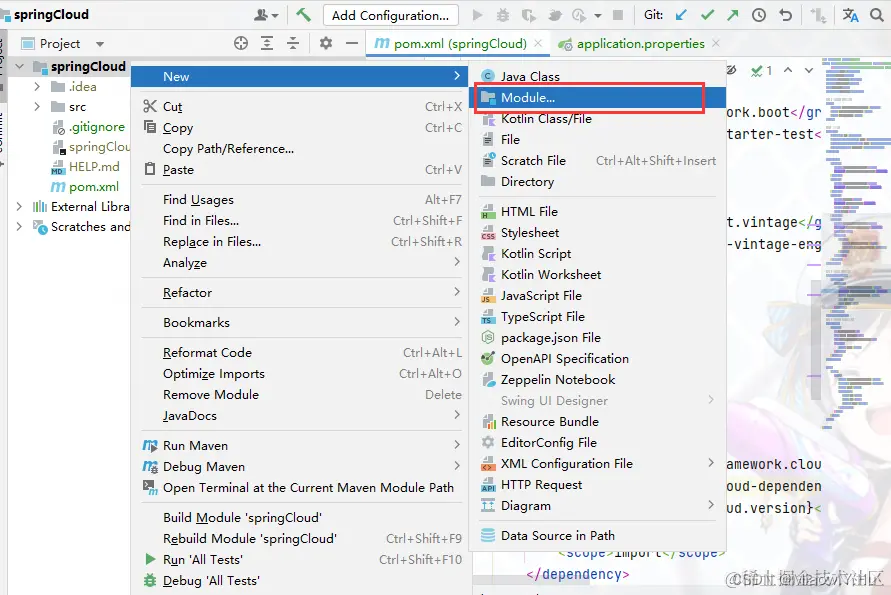Viewport: 891px width, 595px height.
Task: Expand XML Configuration File submenu
Action: coord(597,464)
